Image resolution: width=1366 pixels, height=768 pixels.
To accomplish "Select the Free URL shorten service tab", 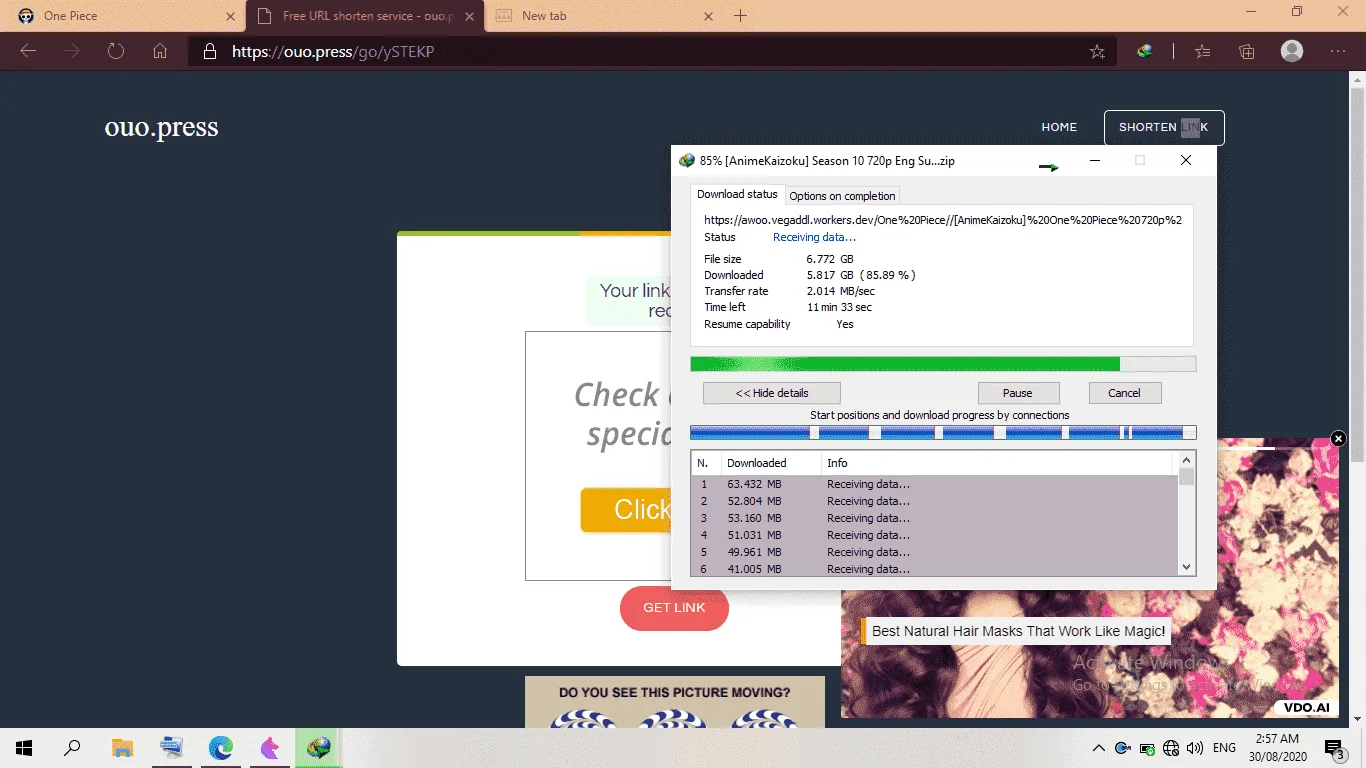I will pos(365,16).
